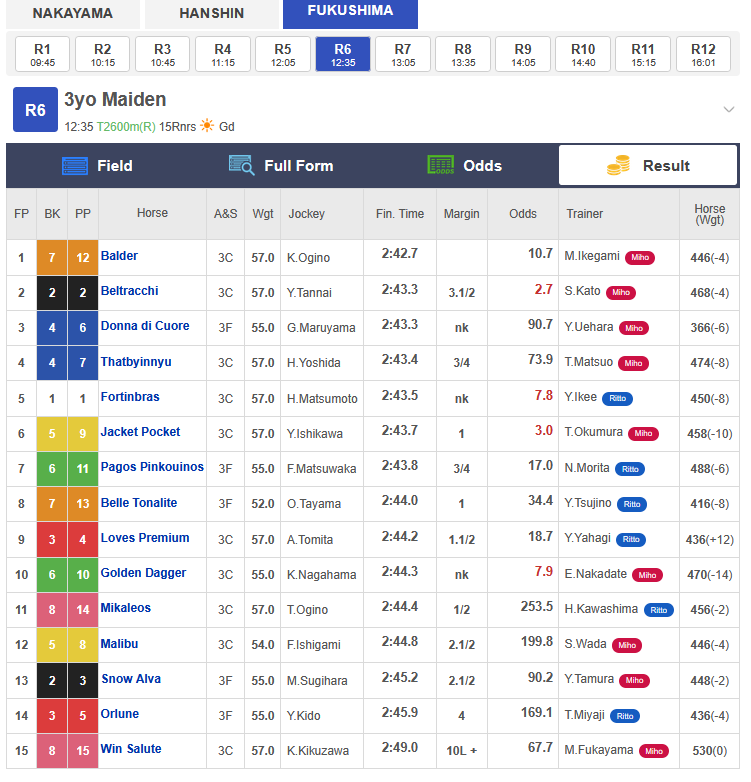Click yellow post position 9 cell

(83, 434)
